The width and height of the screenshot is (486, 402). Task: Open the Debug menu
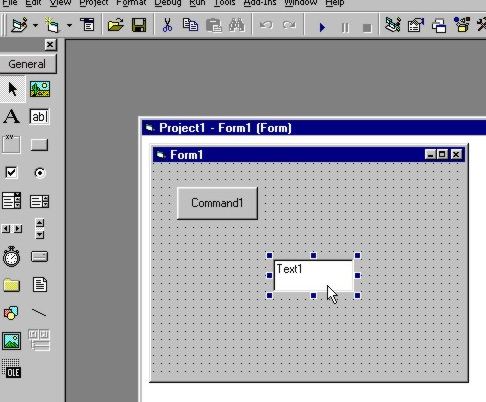(168, 3)
